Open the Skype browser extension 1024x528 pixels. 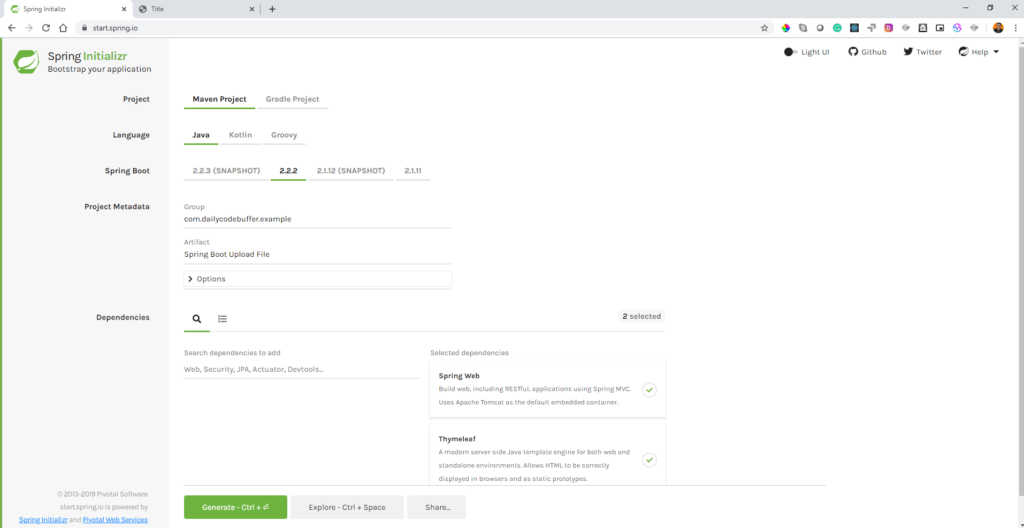click(803, 28)
